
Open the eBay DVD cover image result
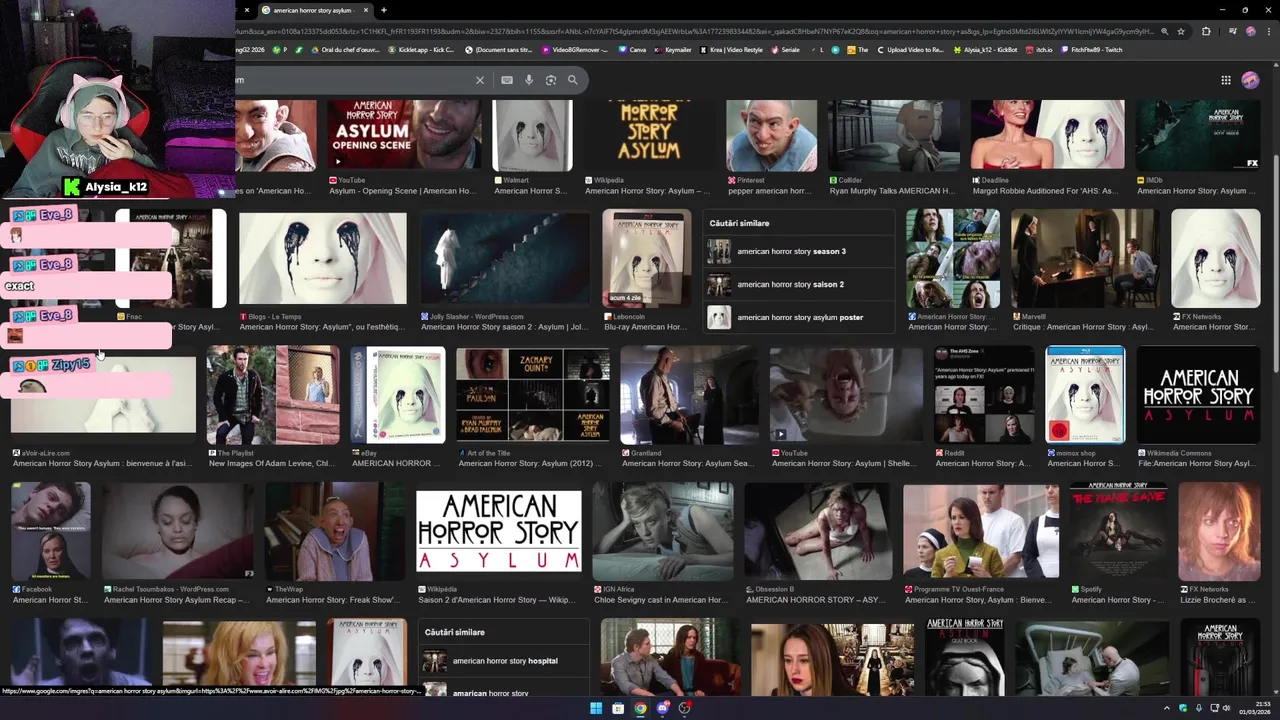click(x=398, y=395)
